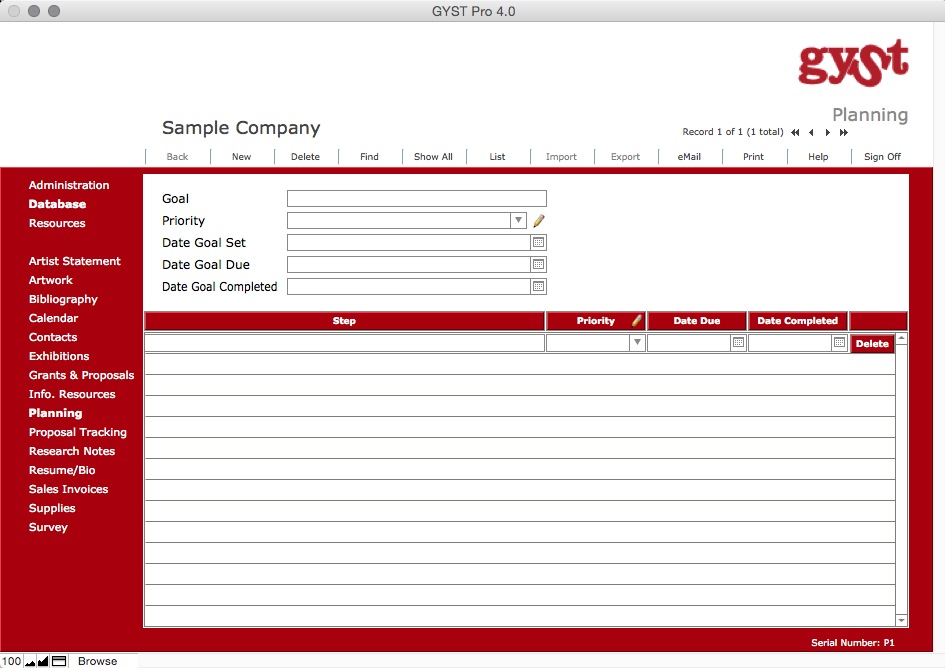Screen dimensions: 945x668
Task: Click the Date Goal Set field
Action: 409,242
